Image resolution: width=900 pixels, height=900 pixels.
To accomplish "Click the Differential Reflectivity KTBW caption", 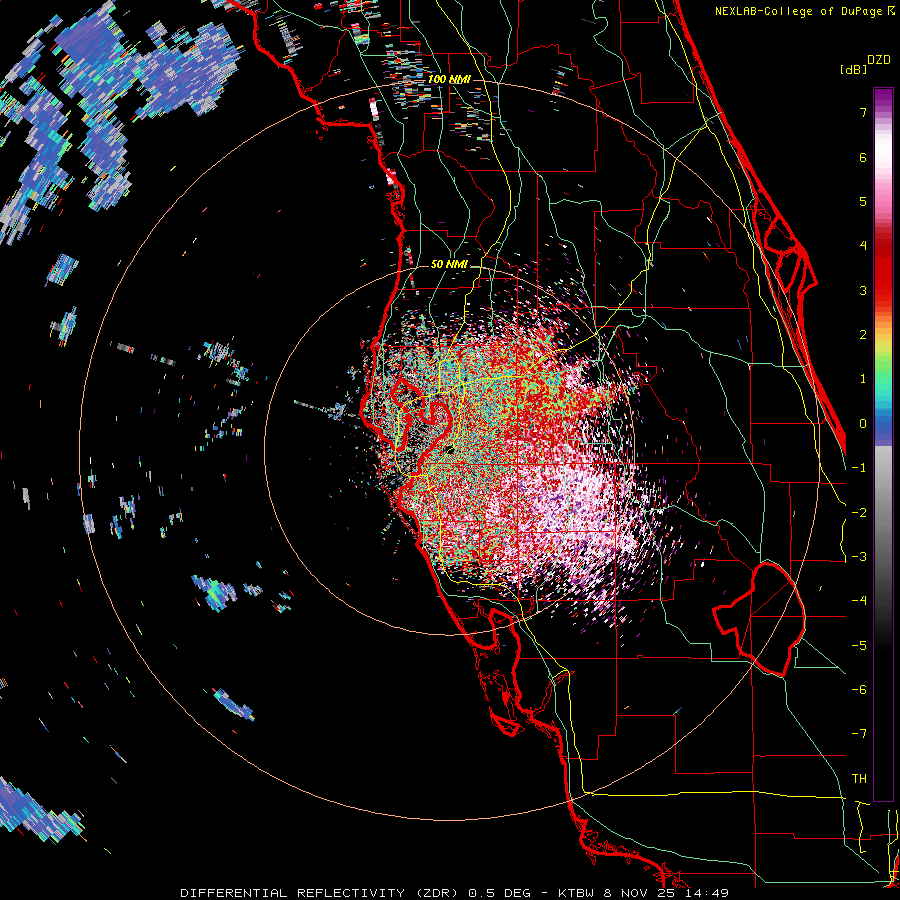I will [x=455, y=893].
